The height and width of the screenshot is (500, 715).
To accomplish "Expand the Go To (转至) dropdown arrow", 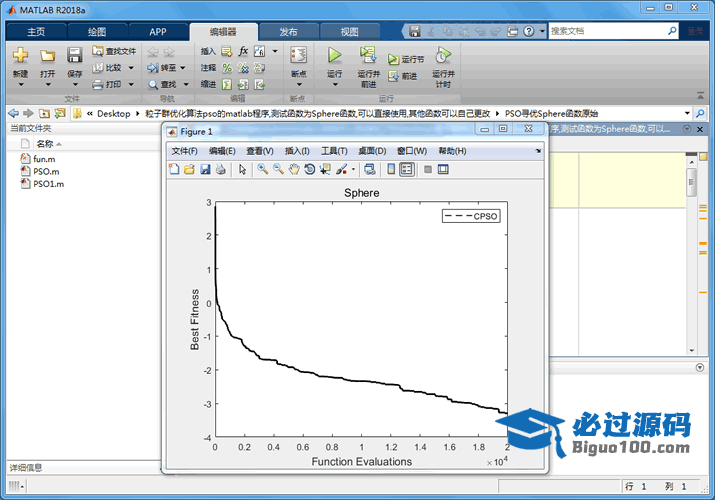I will [183, 68].
